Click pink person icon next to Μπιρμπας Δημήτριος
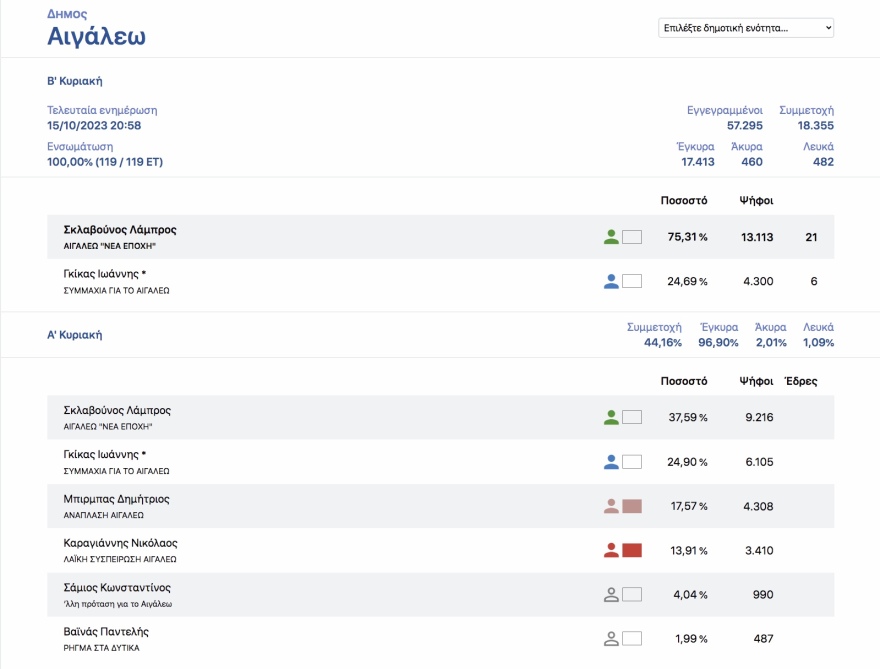 click(x=611, y=506)
